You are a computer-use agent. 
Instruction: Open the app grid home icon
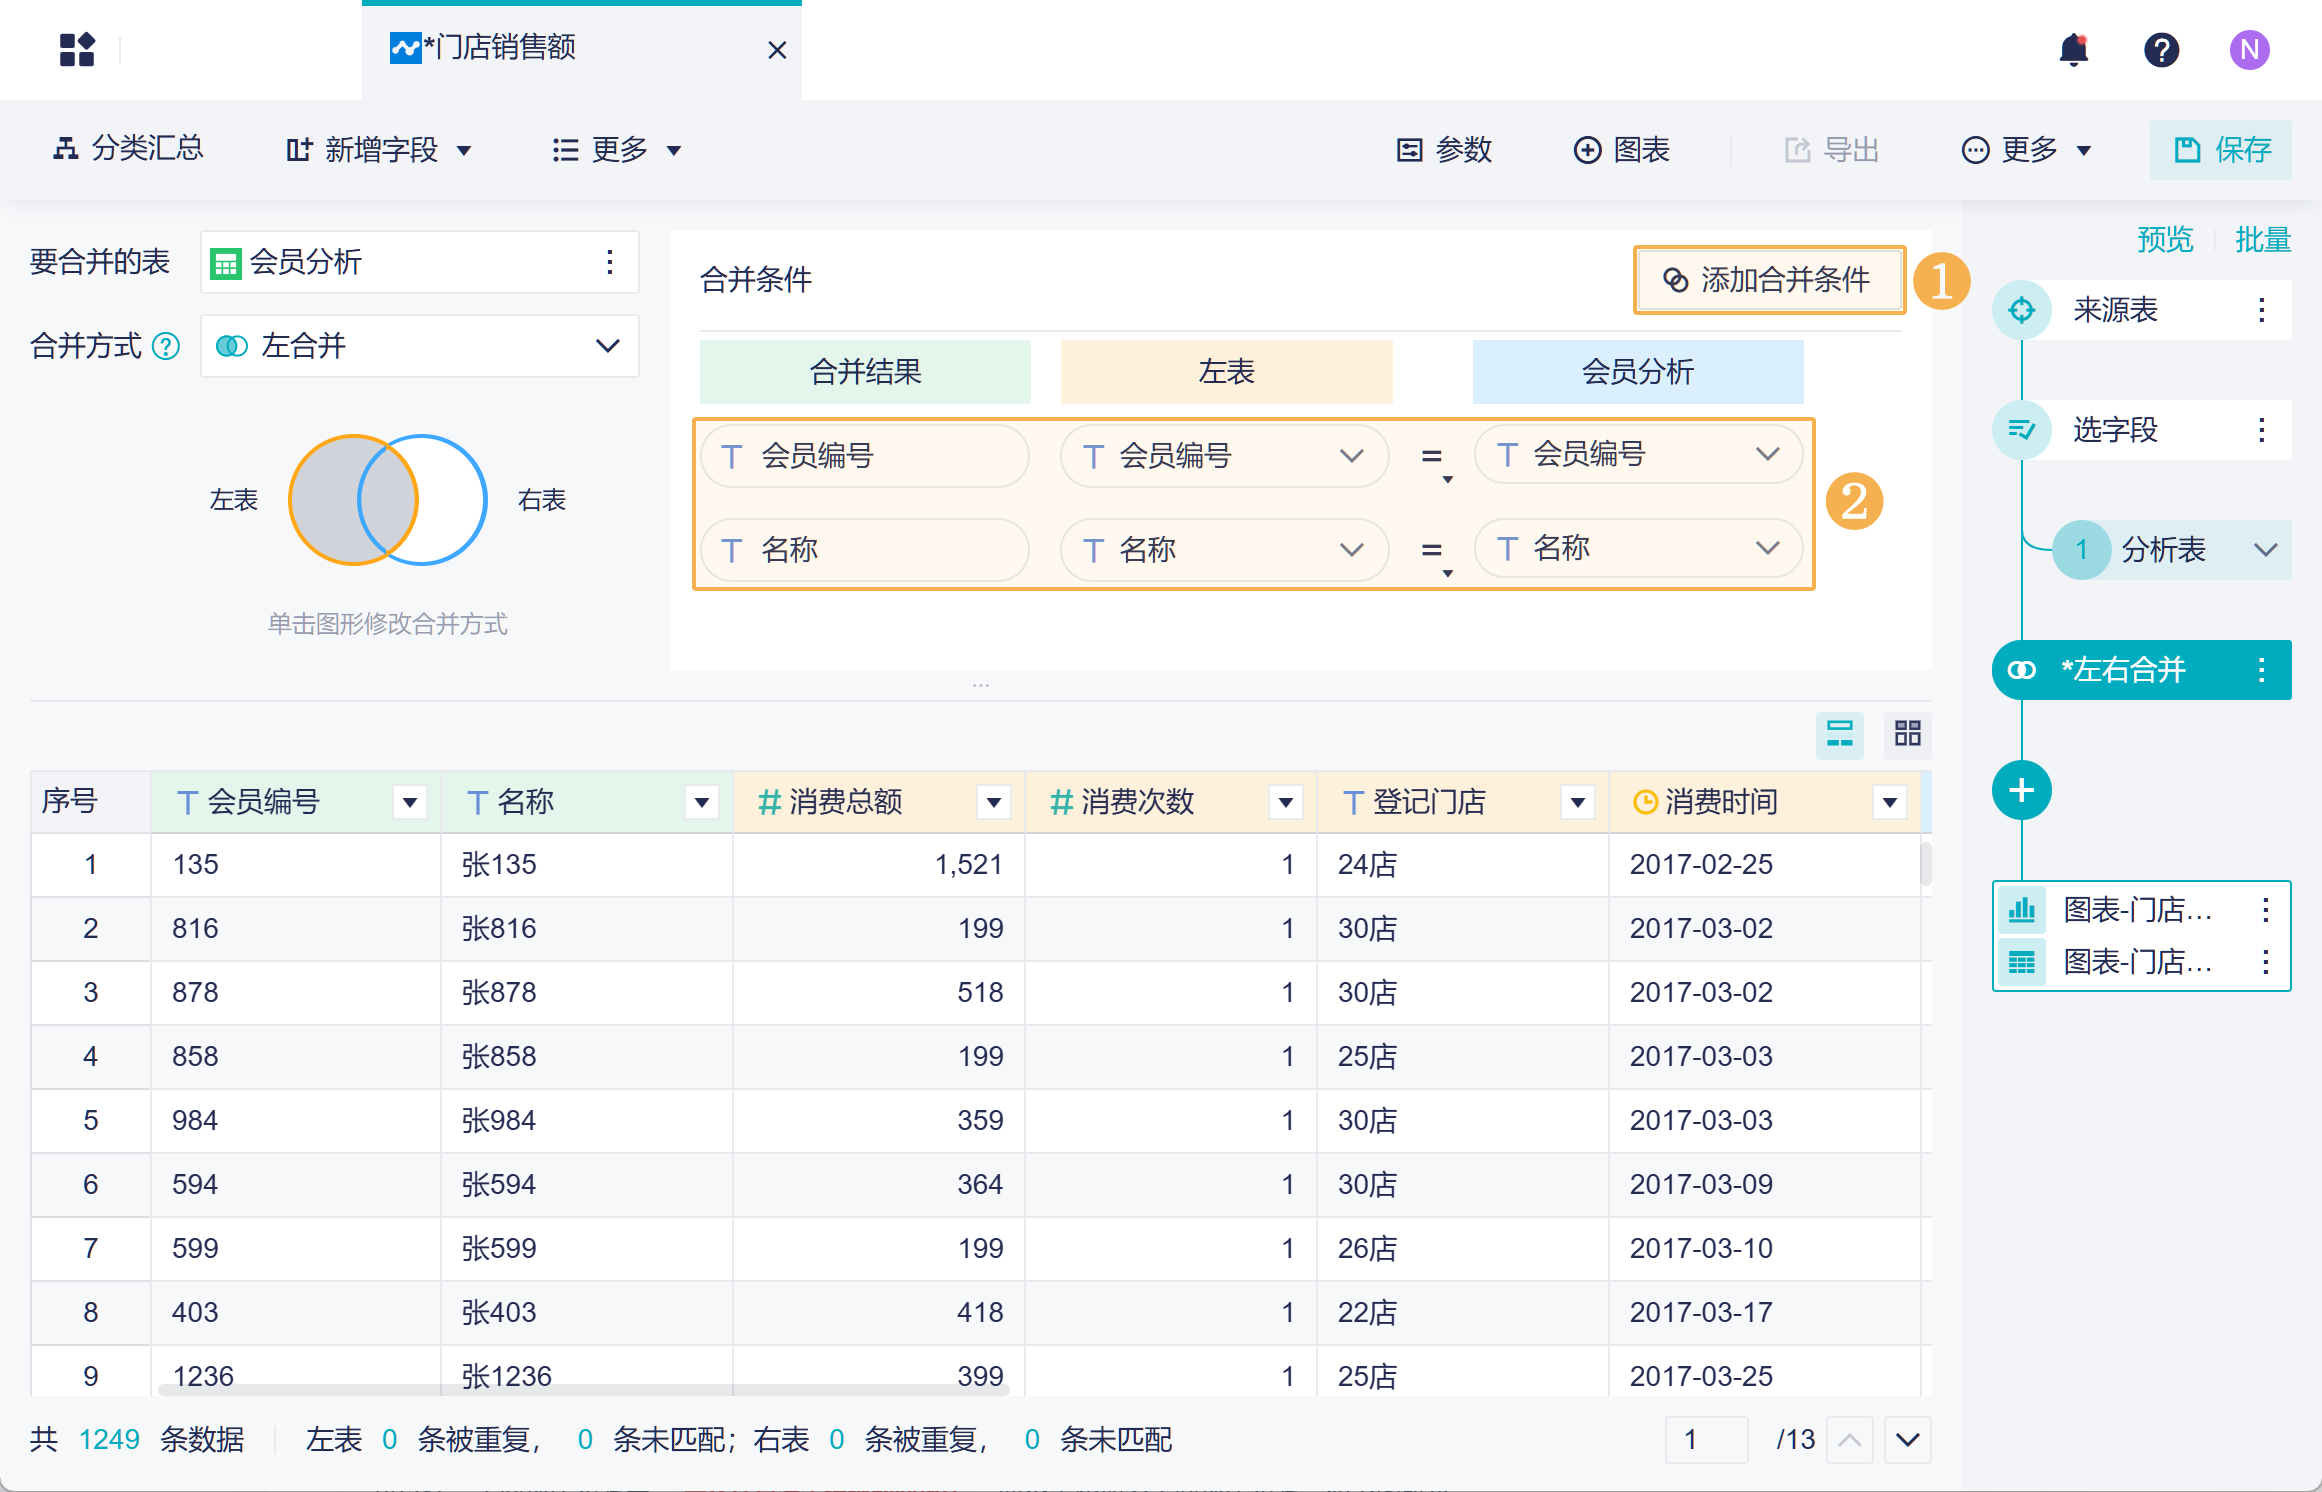tap(77, 49)
